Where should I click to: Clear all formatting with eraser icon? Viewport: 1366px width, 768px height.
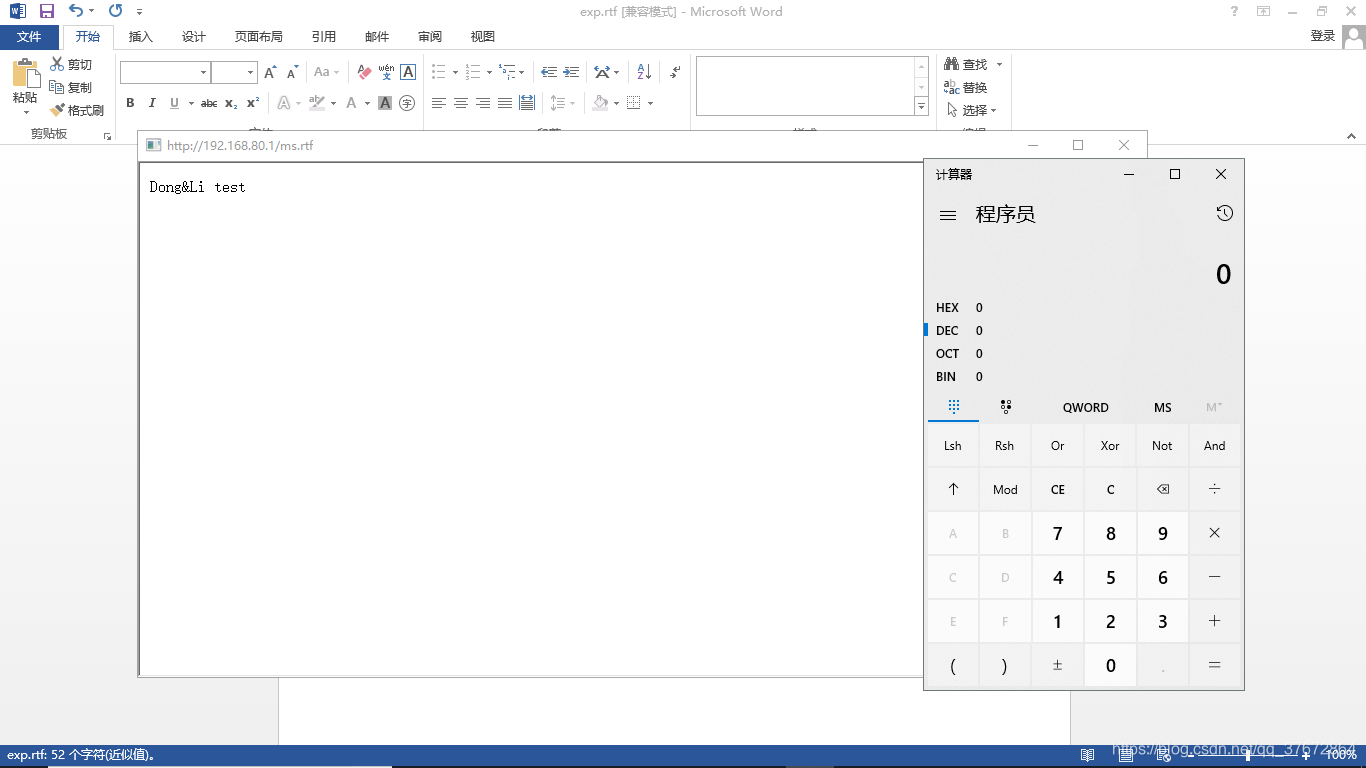click(x=364, y=72)
